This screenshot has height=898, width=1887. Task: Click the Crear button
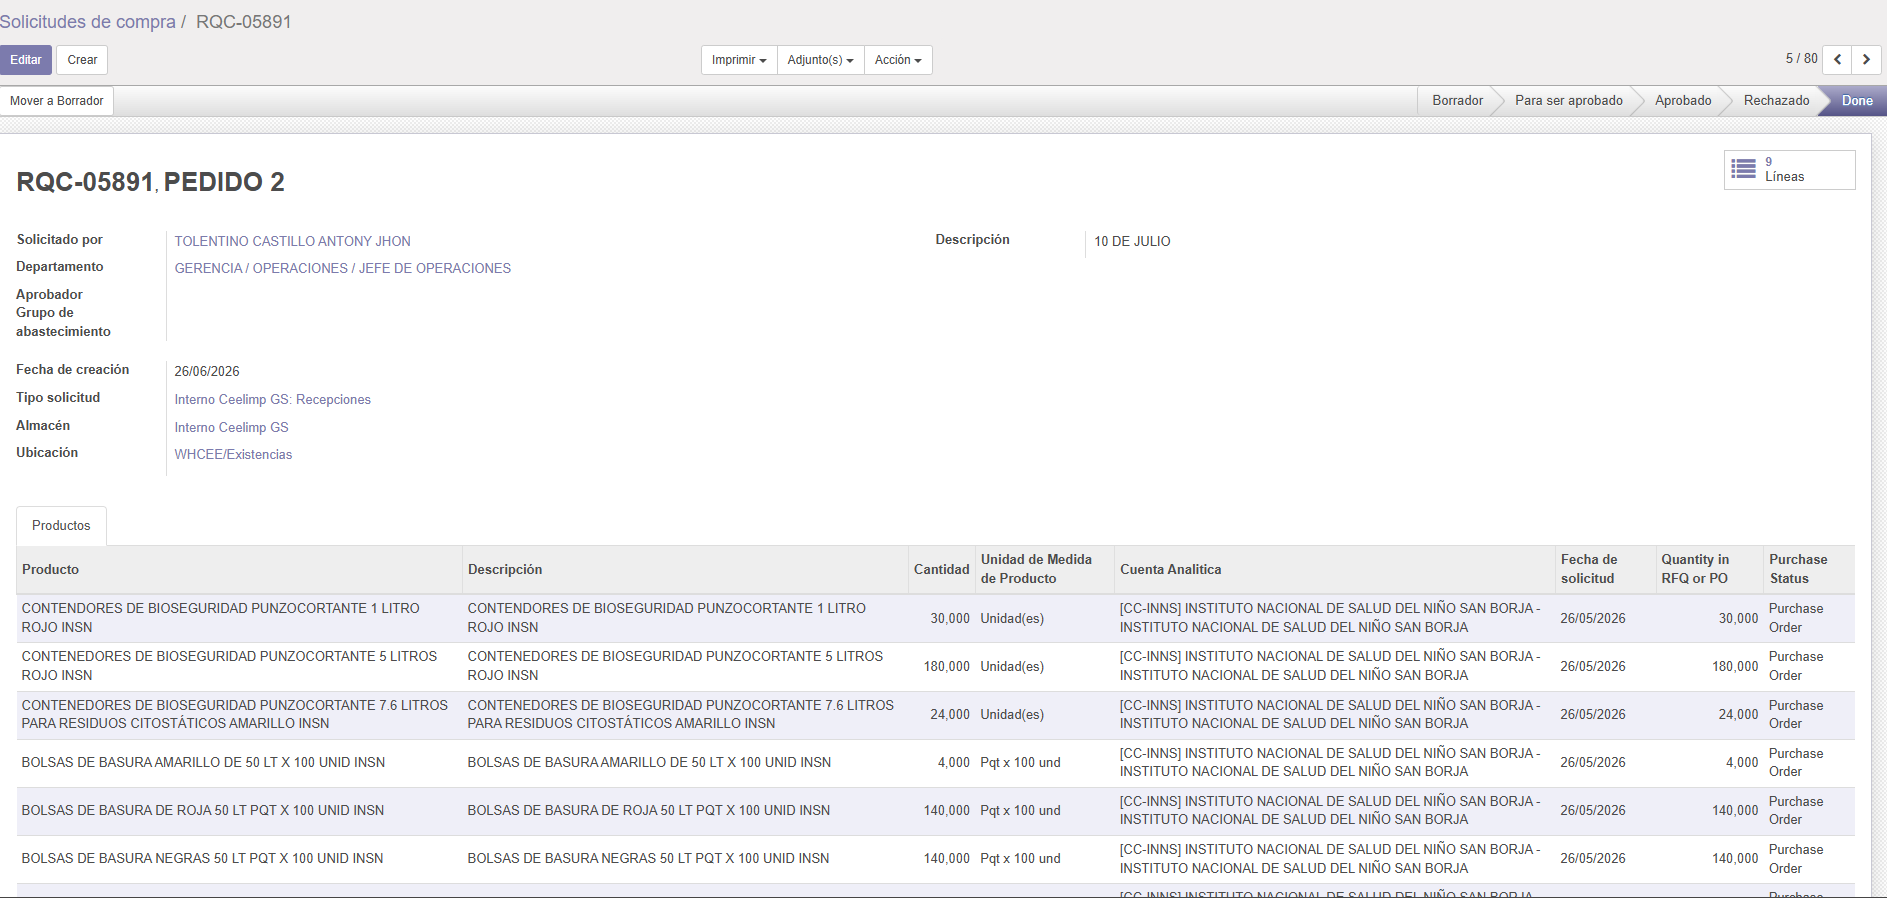(82, 60)
